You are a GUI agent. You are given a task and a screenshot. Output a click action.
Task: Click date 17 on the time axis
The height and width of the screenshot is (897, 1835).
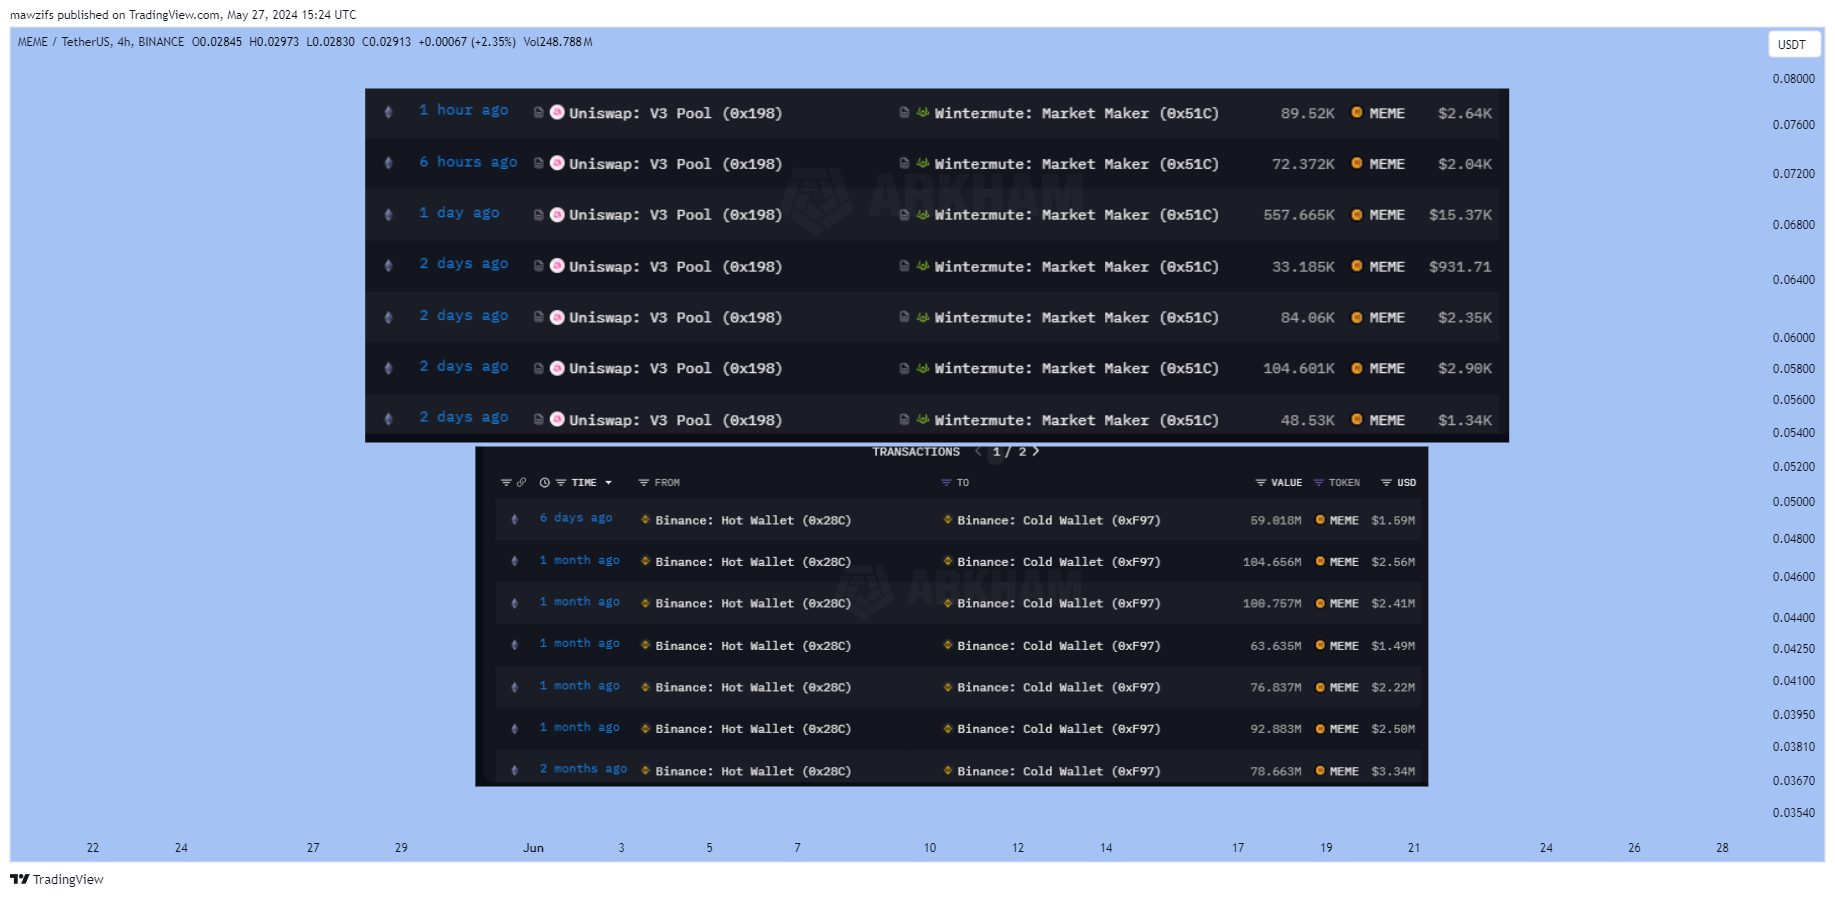(x=1238, y=848)
